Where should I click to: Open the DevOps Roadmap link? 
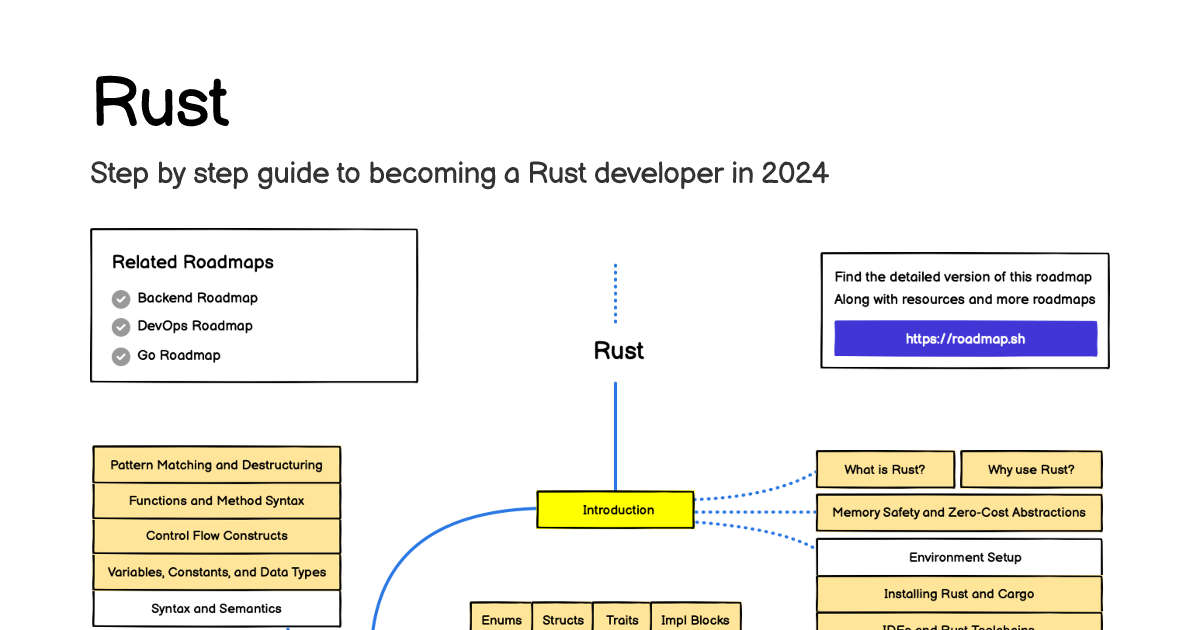(x=195, y=326)
